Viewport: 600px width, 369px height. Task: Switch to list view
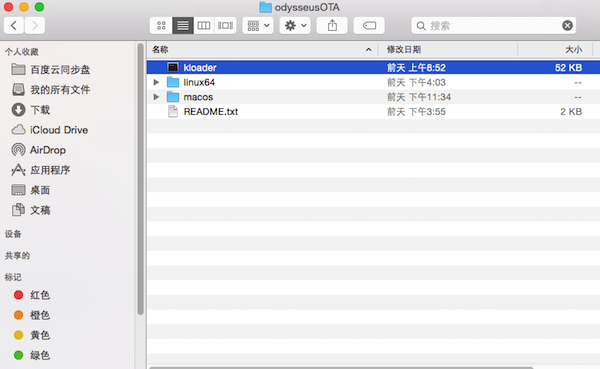[x=183, y=26]
